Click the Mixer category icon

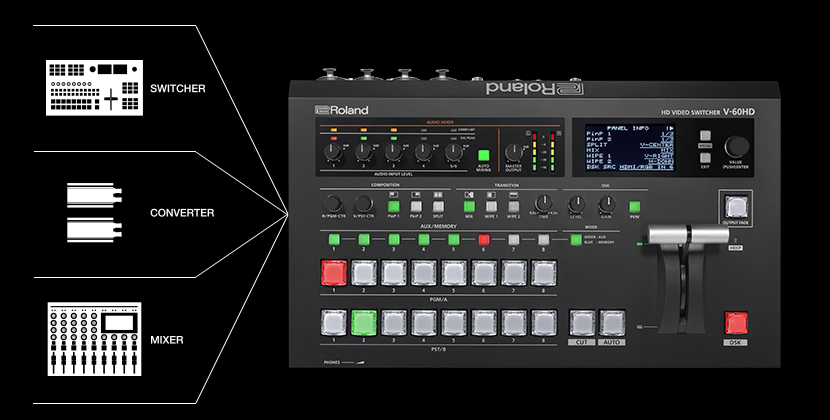click(94, 339)
